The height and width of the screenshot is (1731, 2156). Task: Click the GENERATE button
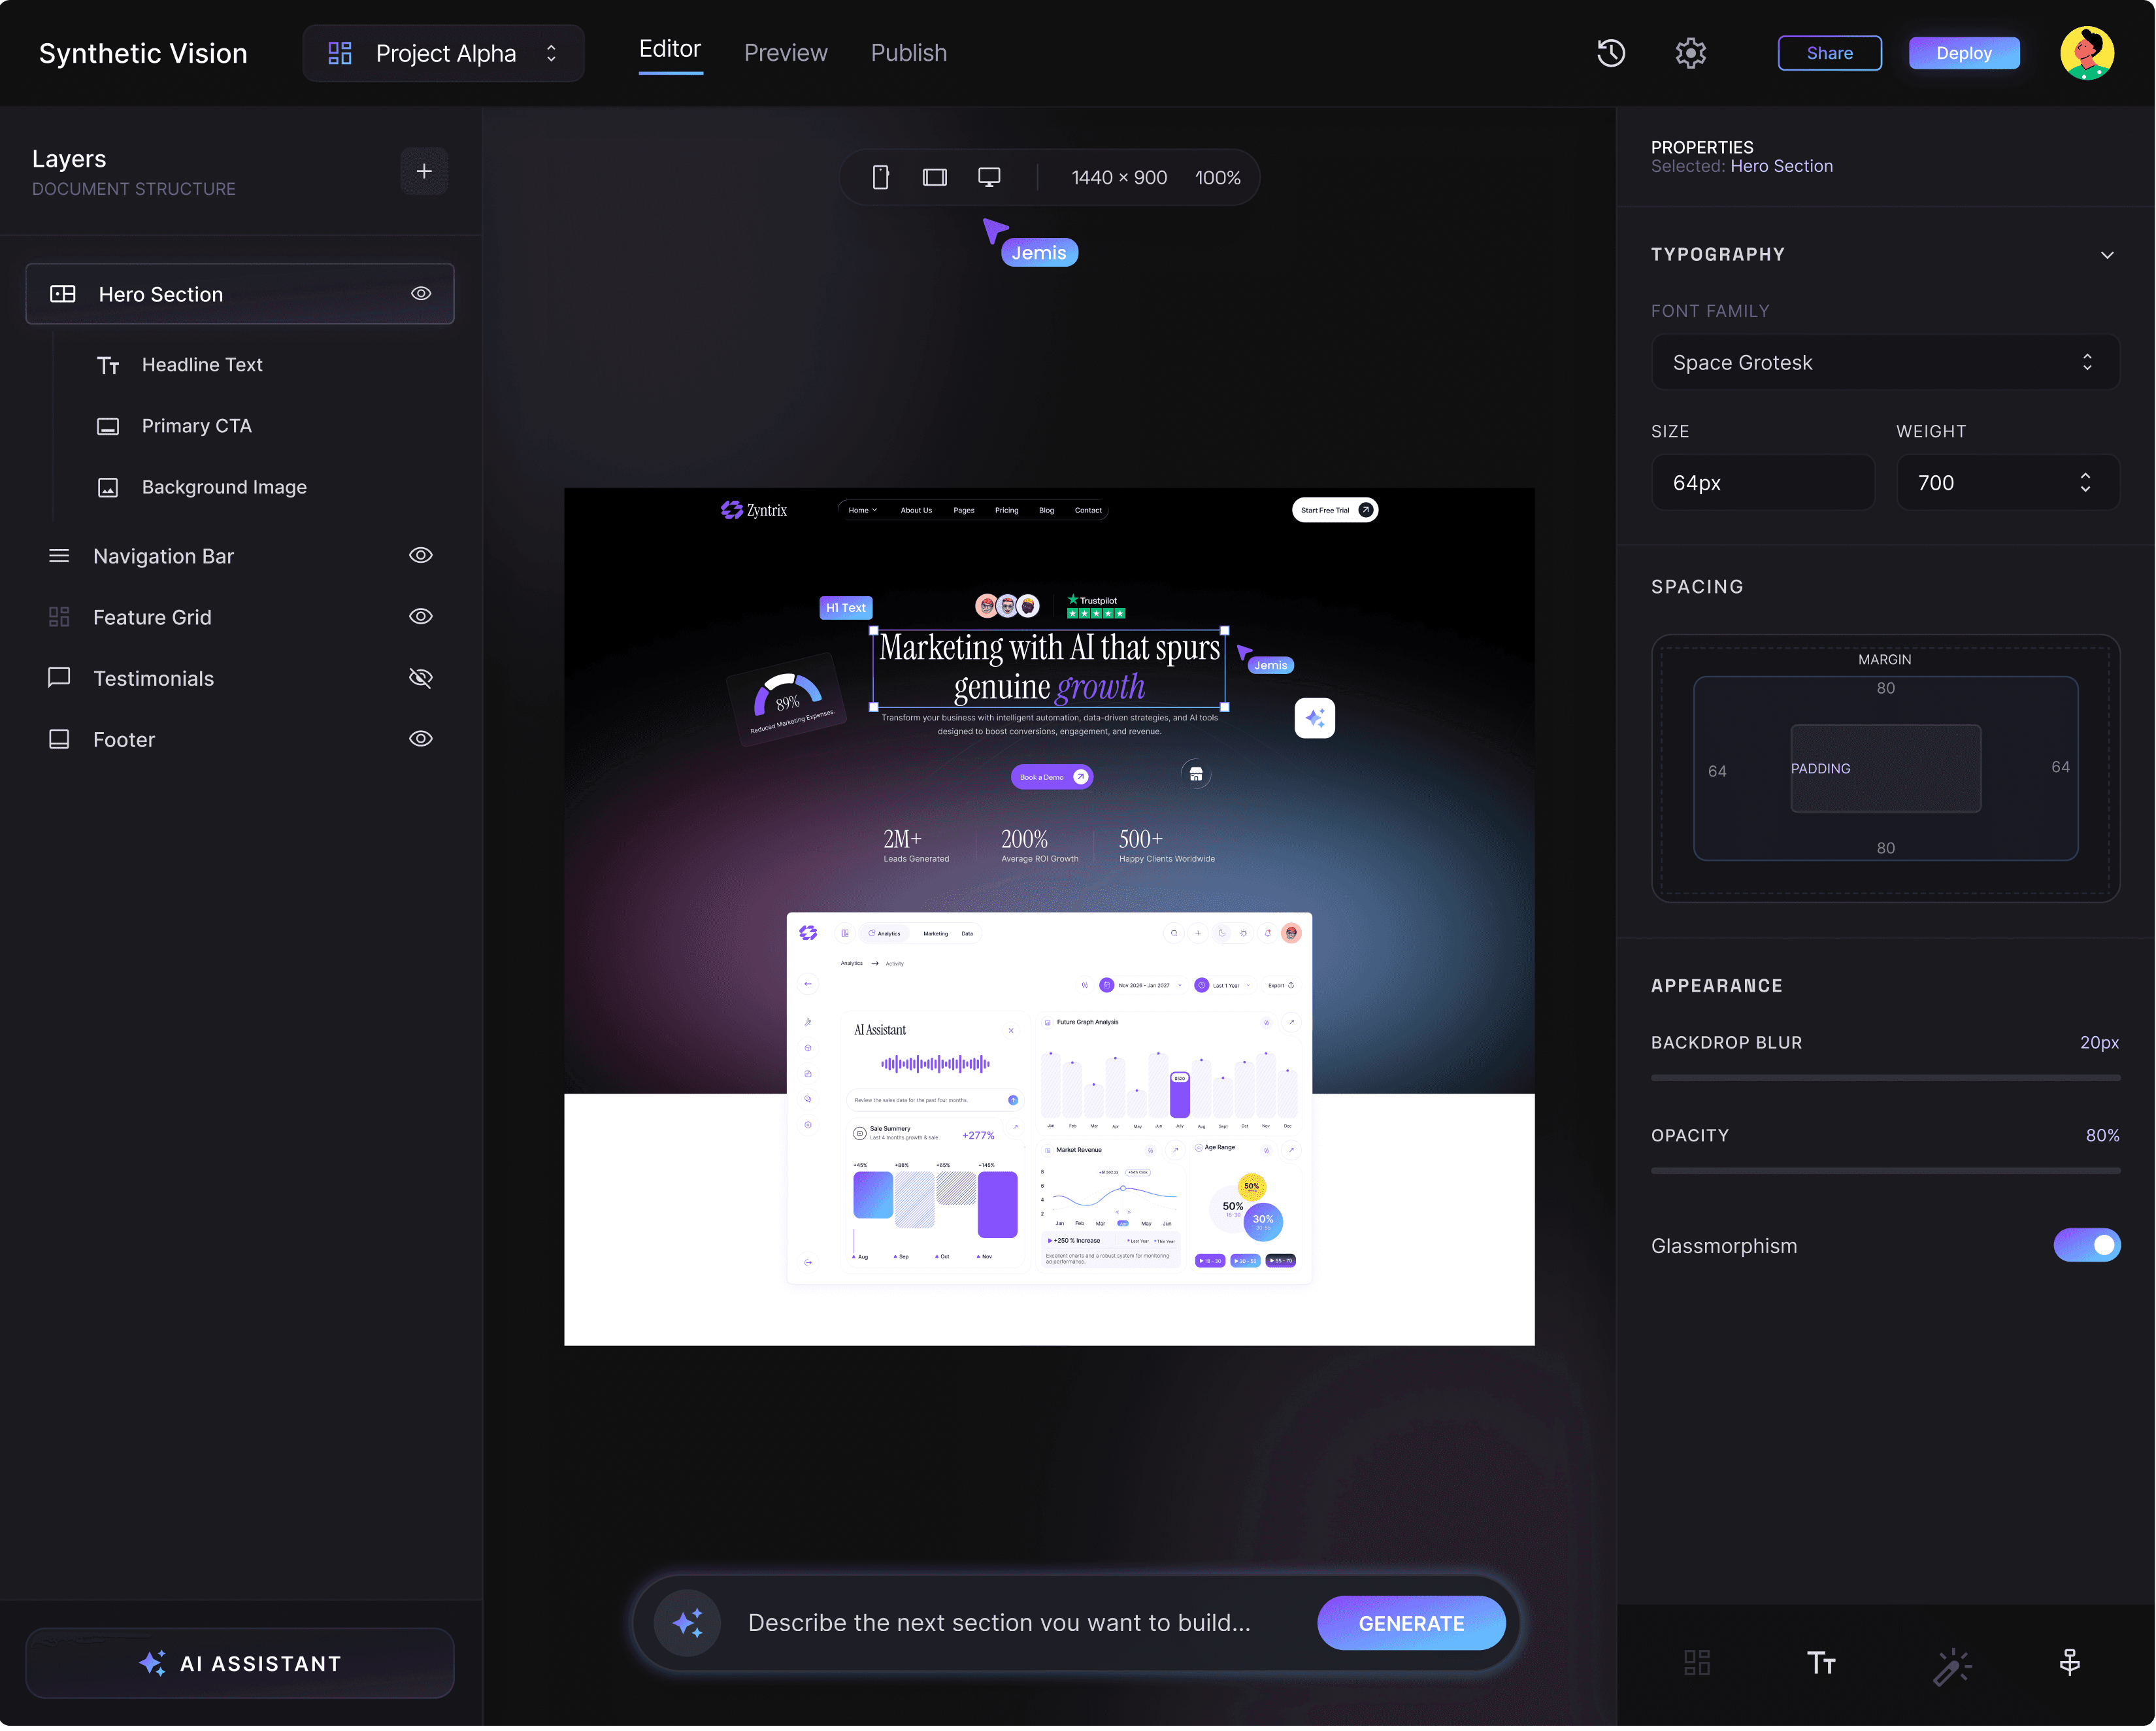(x=1411, y=1623)
